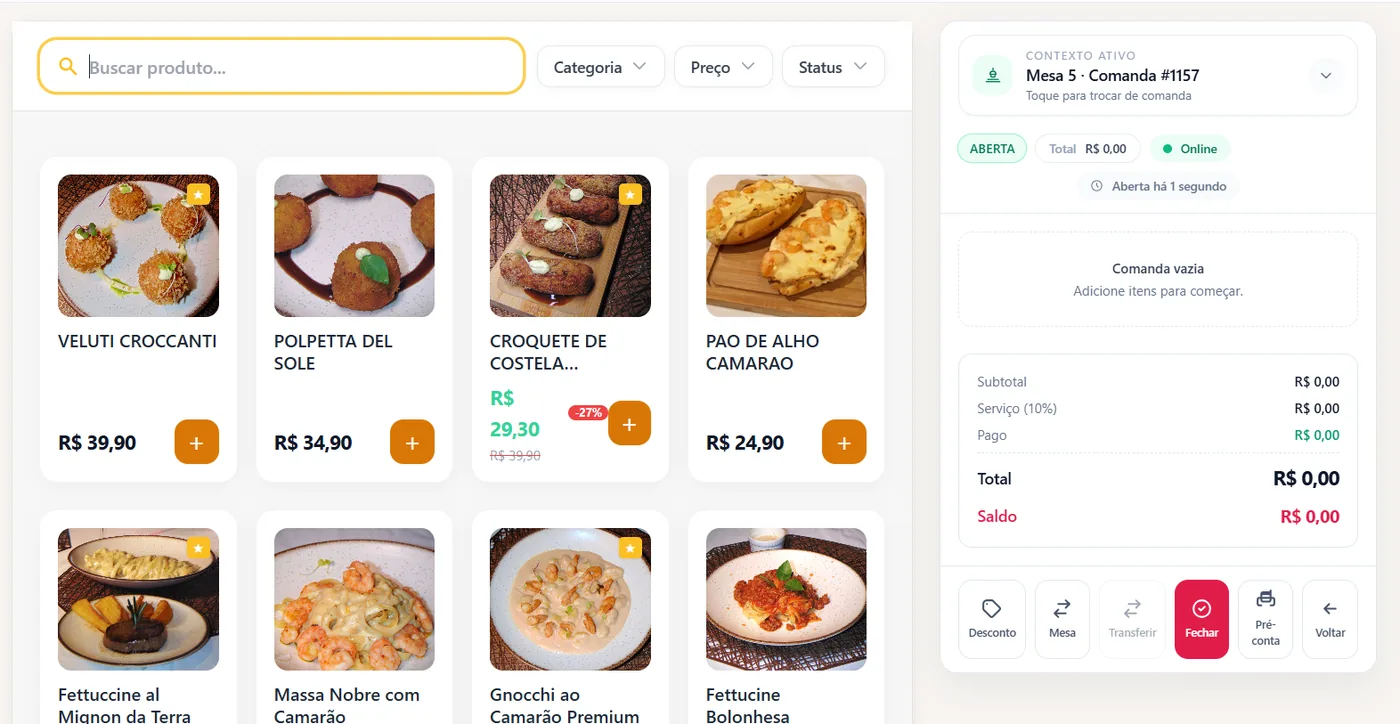Viewport: 1400px width, 724px height.
Task: Expand the Status dropdown
Action: (x=833, y=66)
